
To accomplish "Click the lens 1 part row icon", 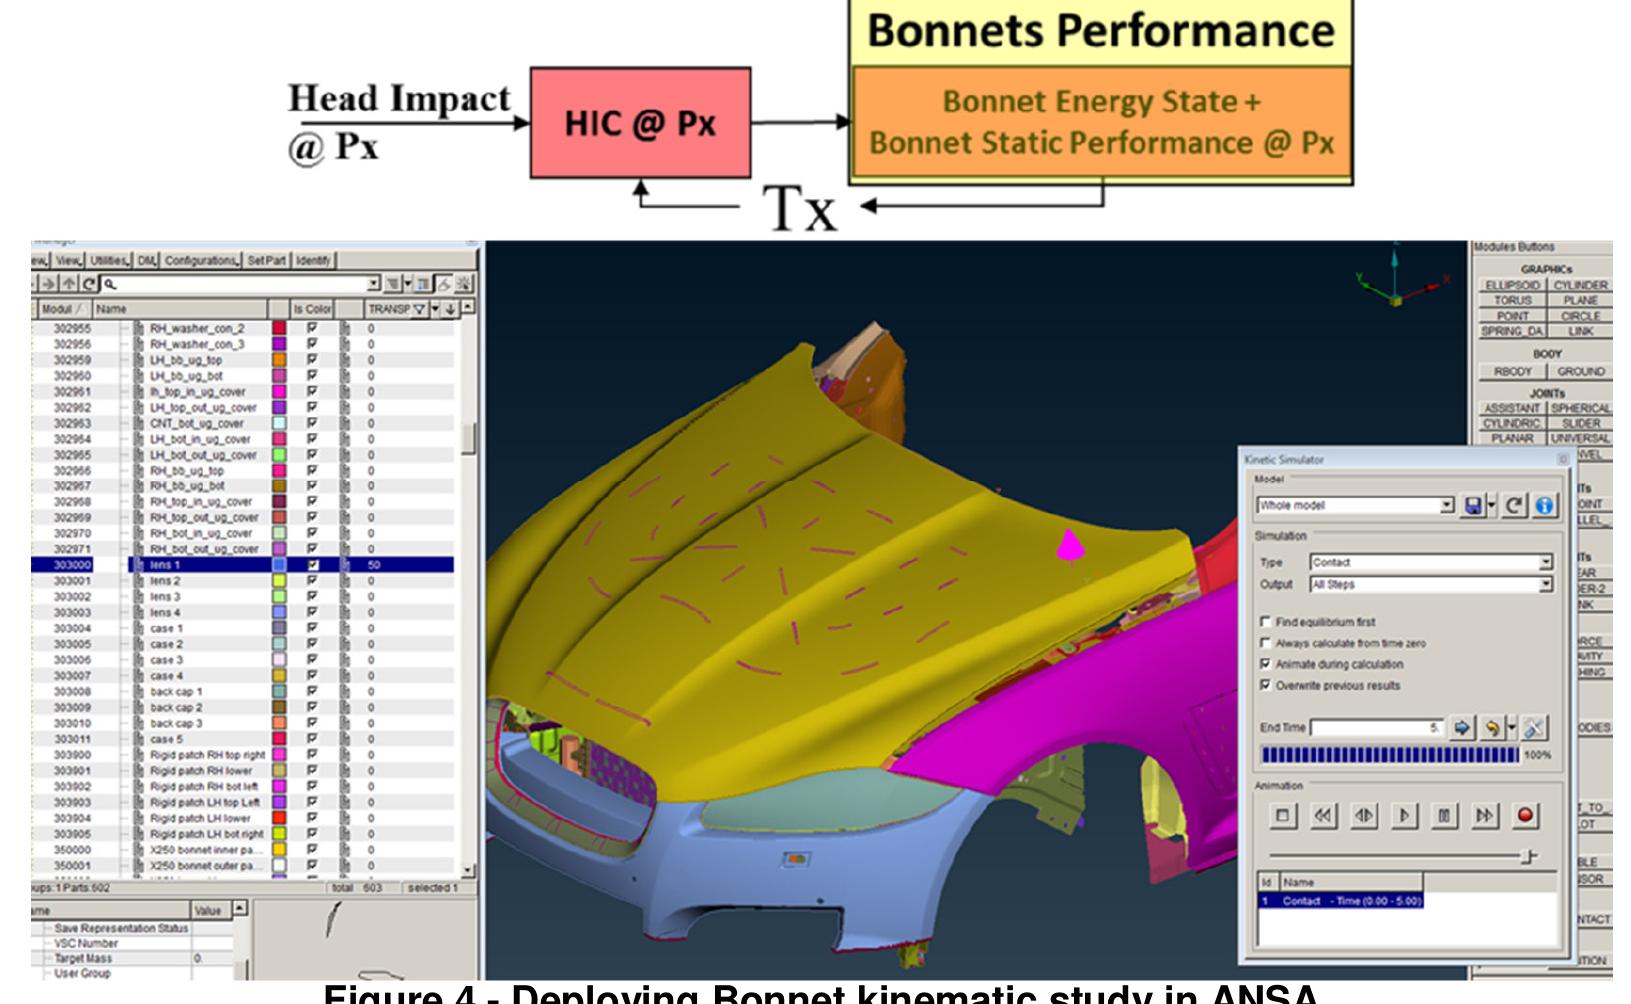I will (140, 565).
